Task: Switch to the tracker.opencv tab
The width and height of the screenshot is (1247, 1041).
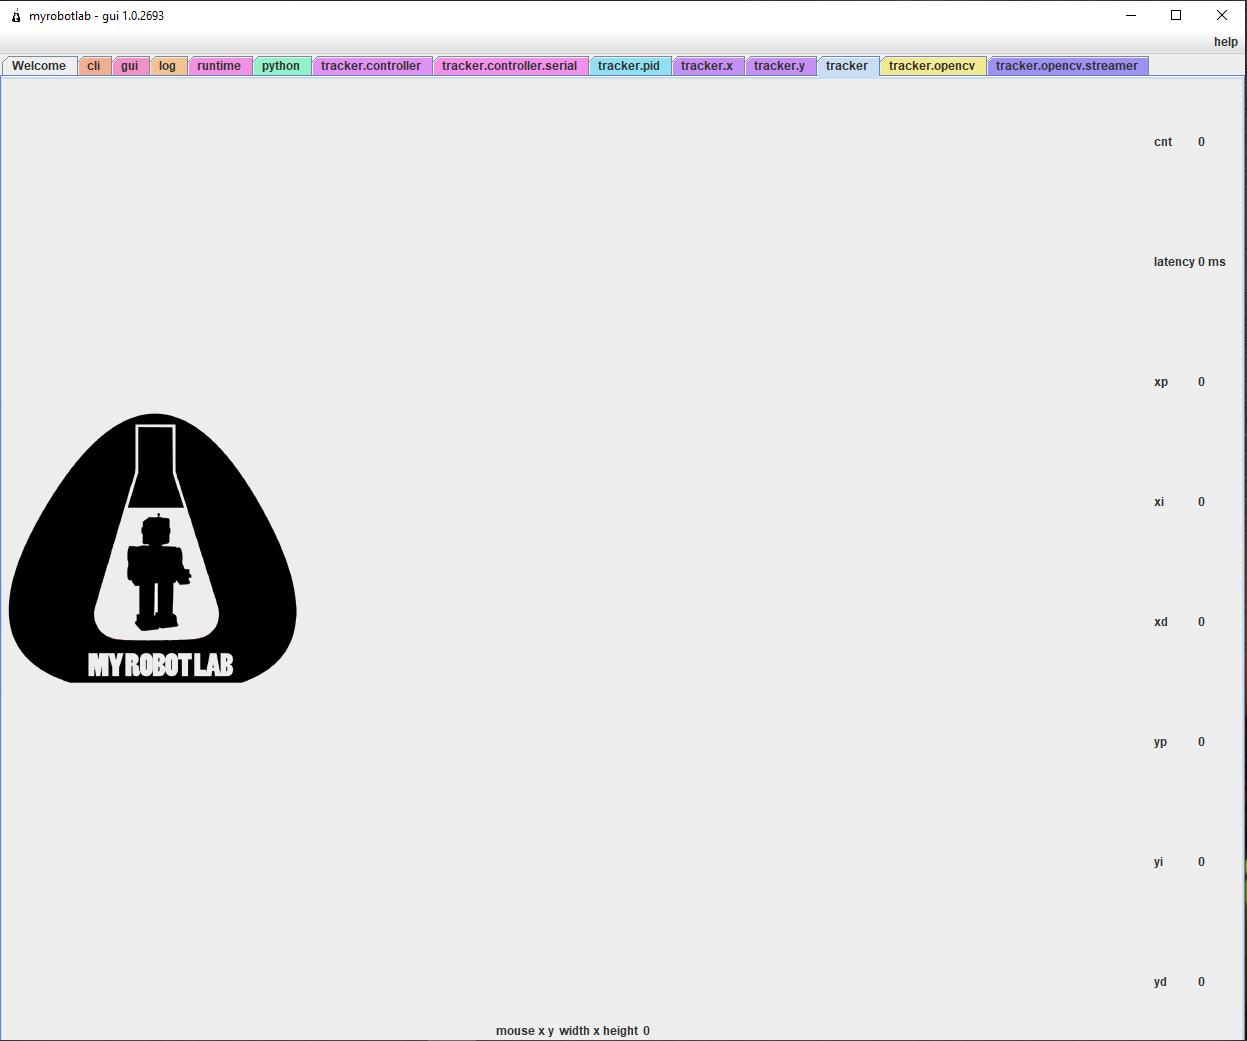Action: pyautogui.click(x=932, y=66)
